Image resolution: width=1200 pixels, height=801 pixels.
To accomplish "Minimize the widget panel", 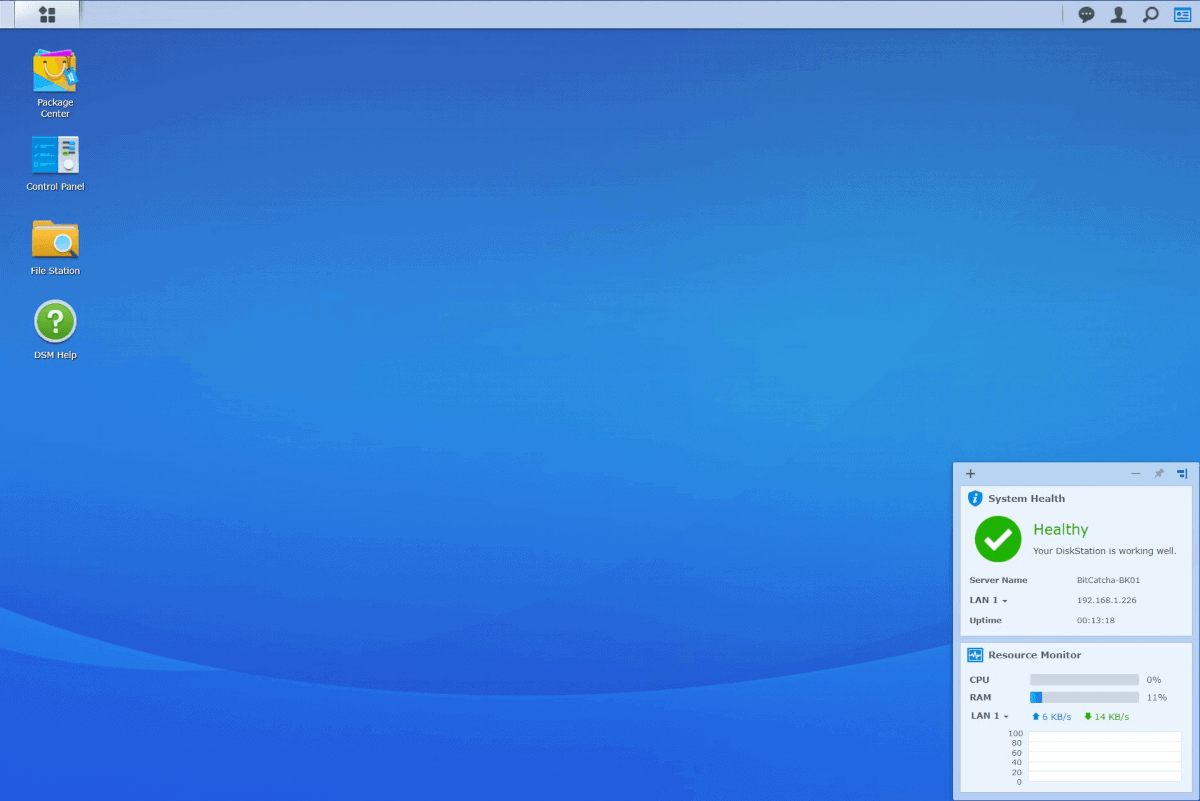I will (x=1136, y=473).
